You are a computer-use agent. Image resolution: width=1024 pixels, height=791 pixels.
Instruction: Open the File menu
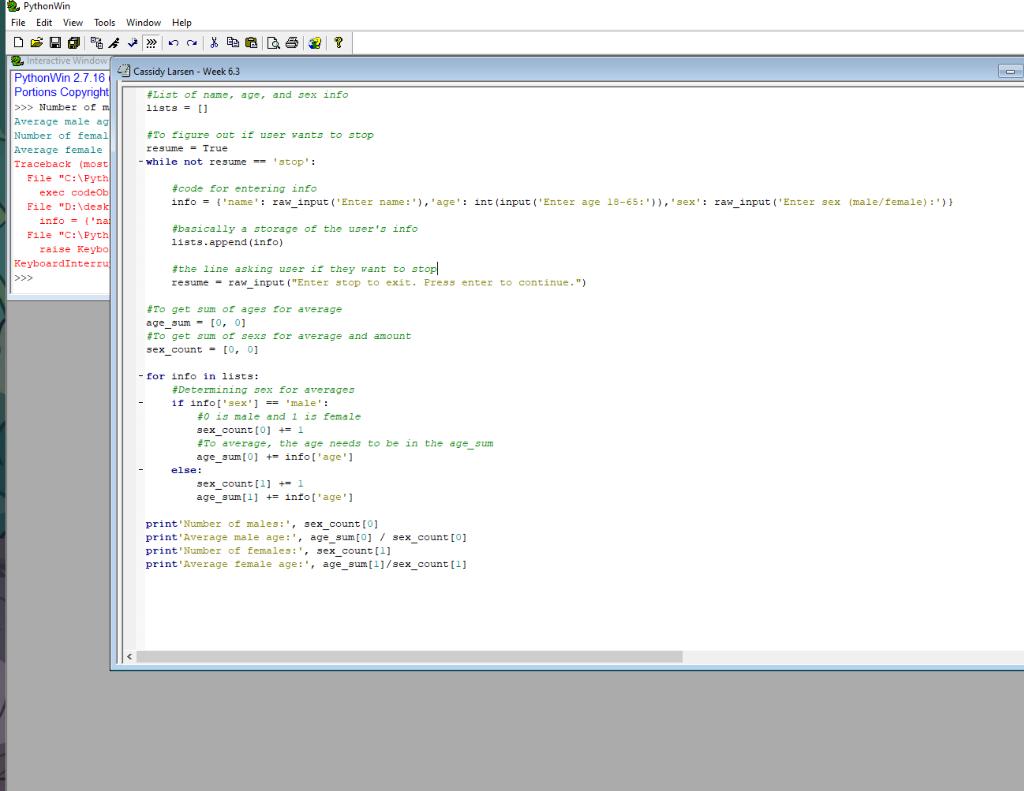click(x=16, y=22)
